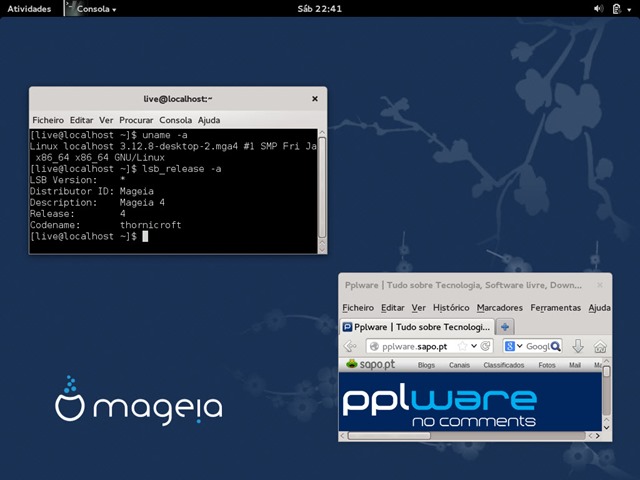
Task: Click the site identity globe icon in URL bar
Action: pyautogui.click(x=374, y=347)
